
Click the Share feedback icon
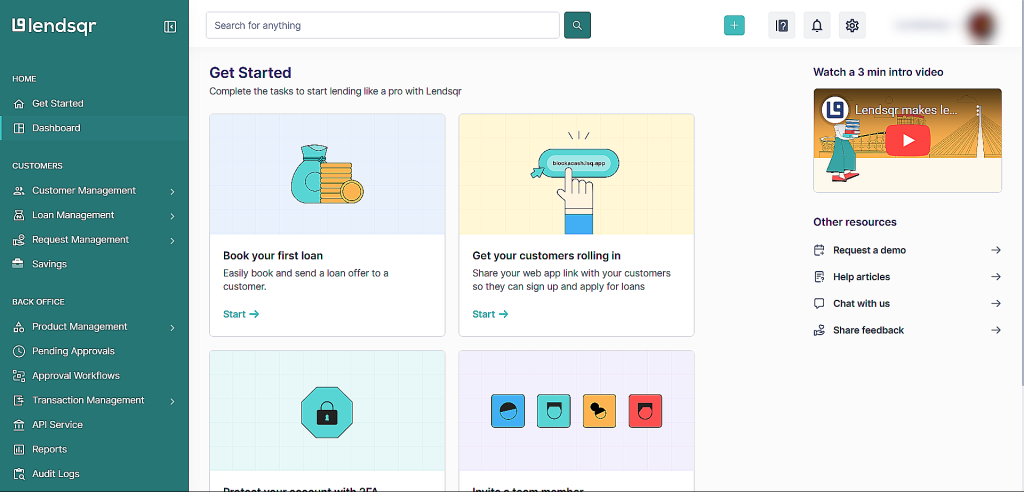(x=819, y=330)
